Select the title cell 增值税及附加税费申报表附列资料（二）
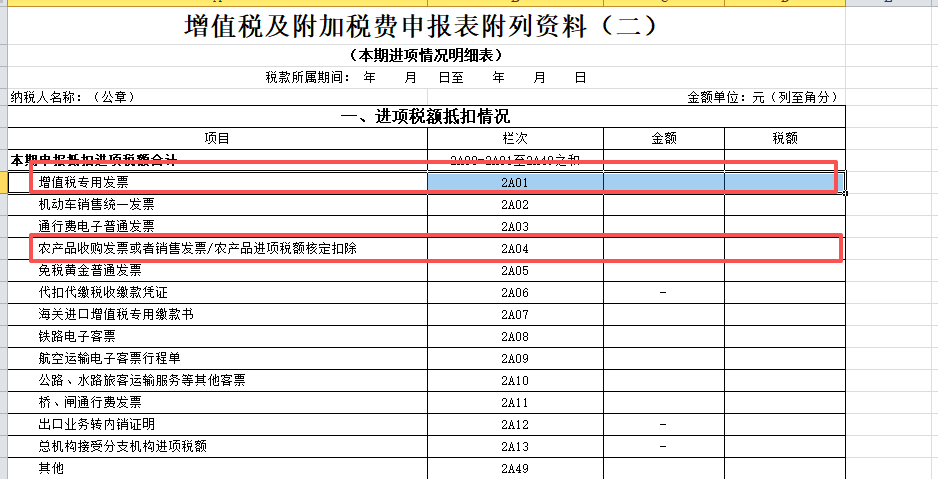This screenshot has width=938, height=479. pos(426,26)
